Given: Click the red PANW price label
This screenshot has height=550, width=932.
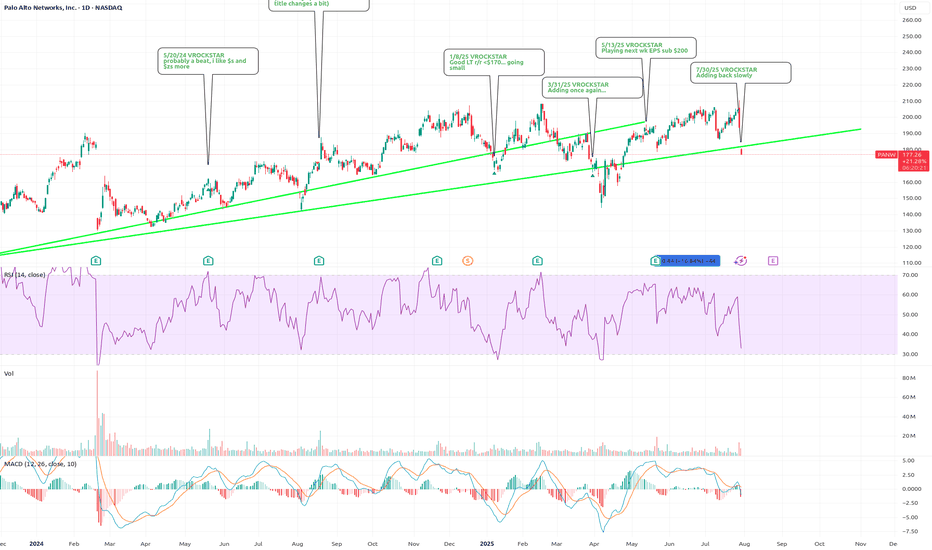Looking at the screenshot, I should [886, 155].
